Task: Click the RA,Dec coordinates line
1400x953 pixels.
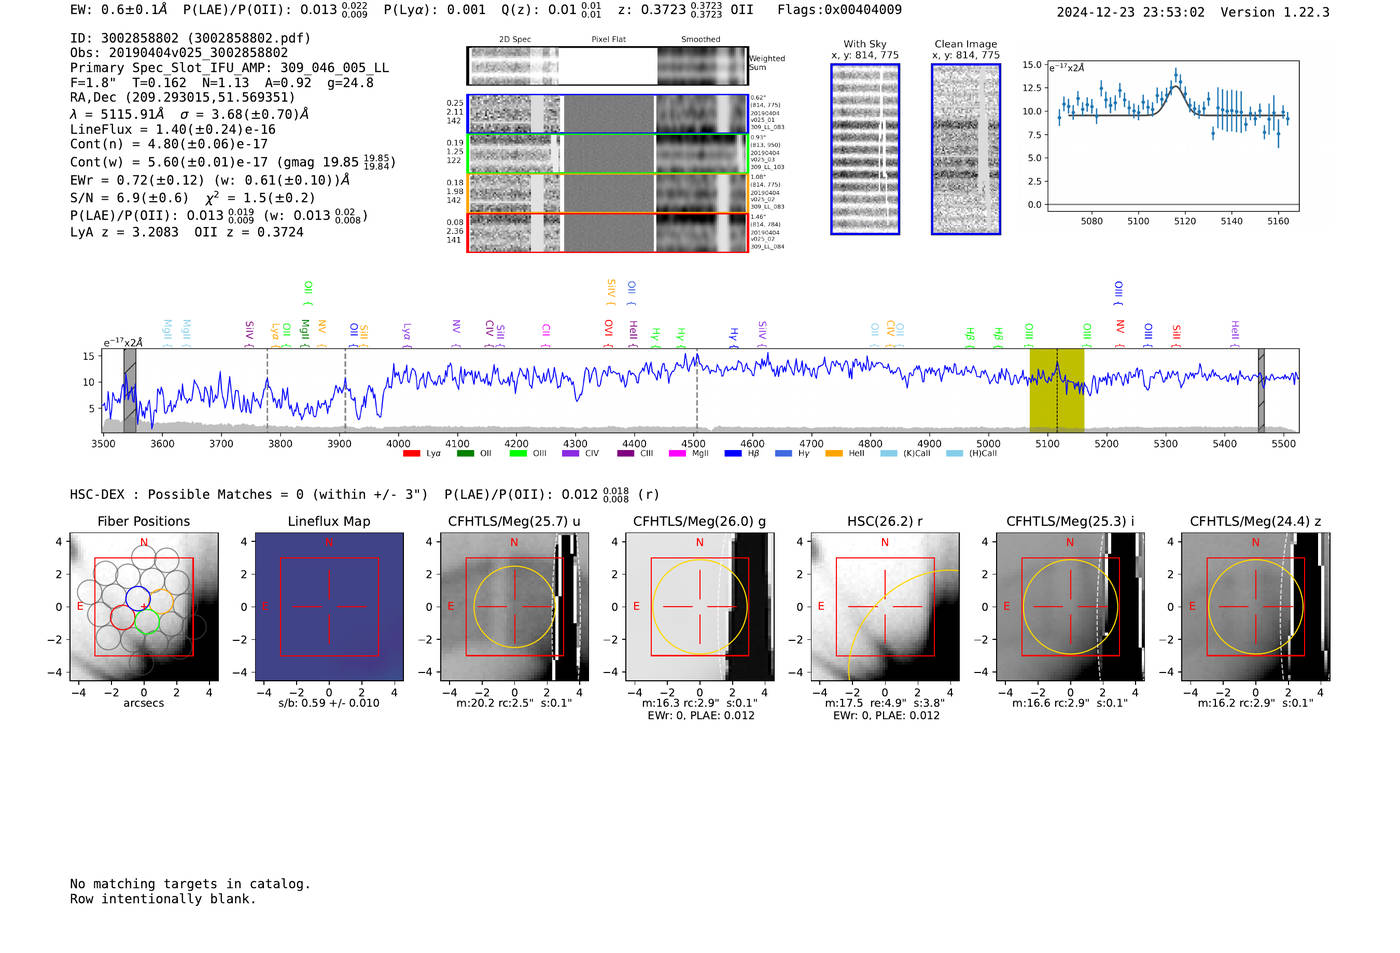Action: tap(183, 98)
